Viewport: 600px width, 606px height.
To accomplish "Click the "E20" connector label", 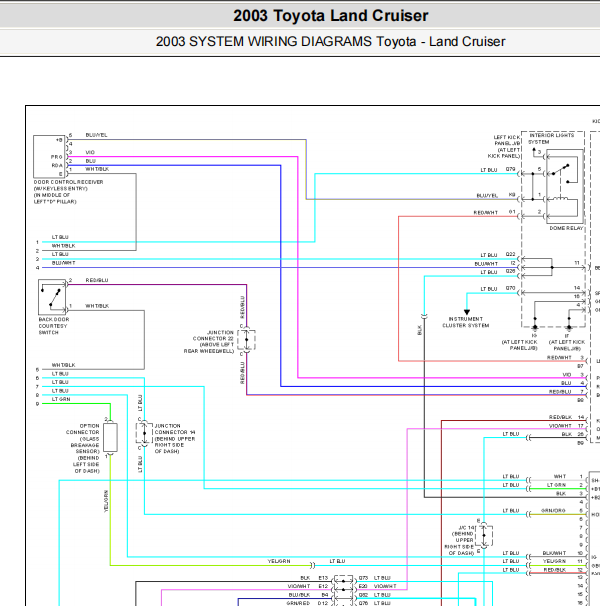I will click(x=363, y=586).
